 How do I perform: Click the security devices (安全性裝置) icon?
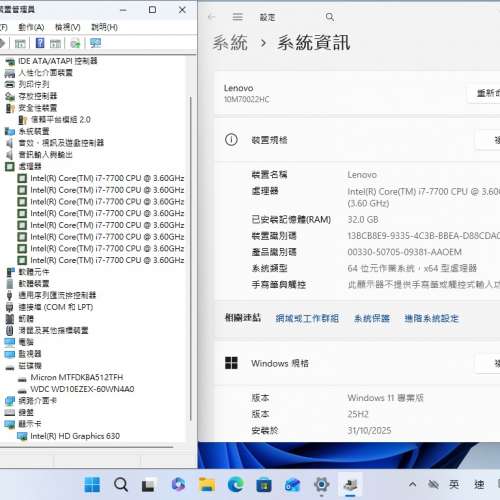click(10, 108)
